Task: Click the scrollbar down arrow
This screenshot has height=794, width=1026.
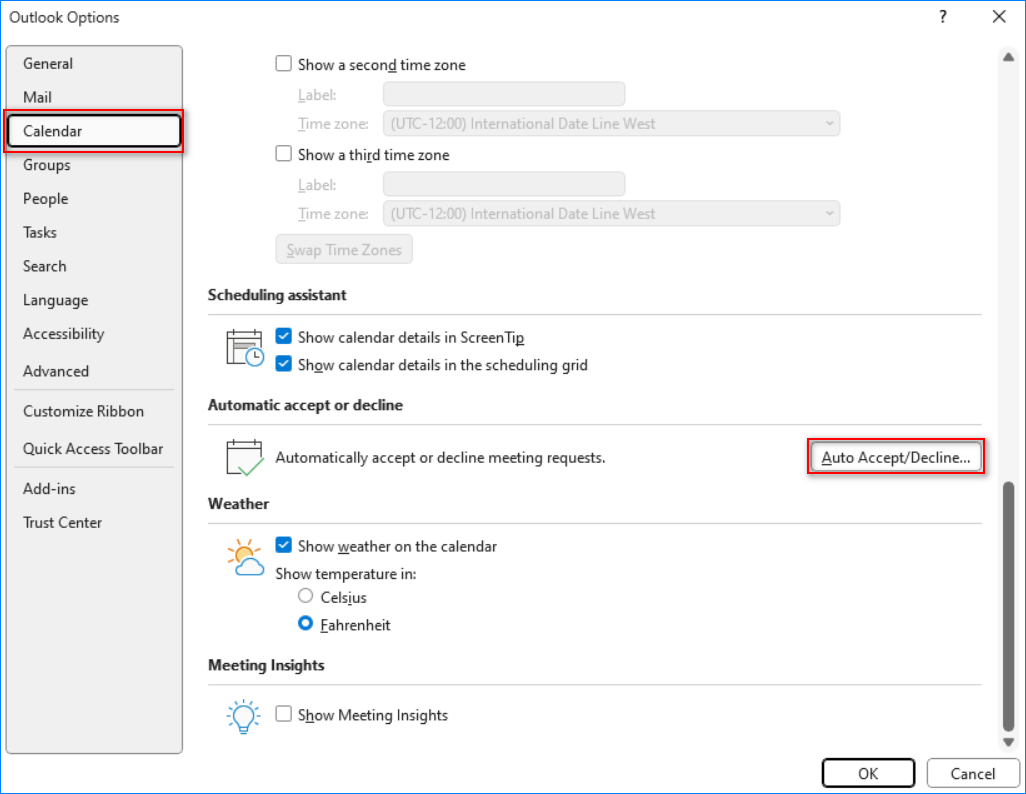Action: pyautogui.click(x=1008, y=742)
